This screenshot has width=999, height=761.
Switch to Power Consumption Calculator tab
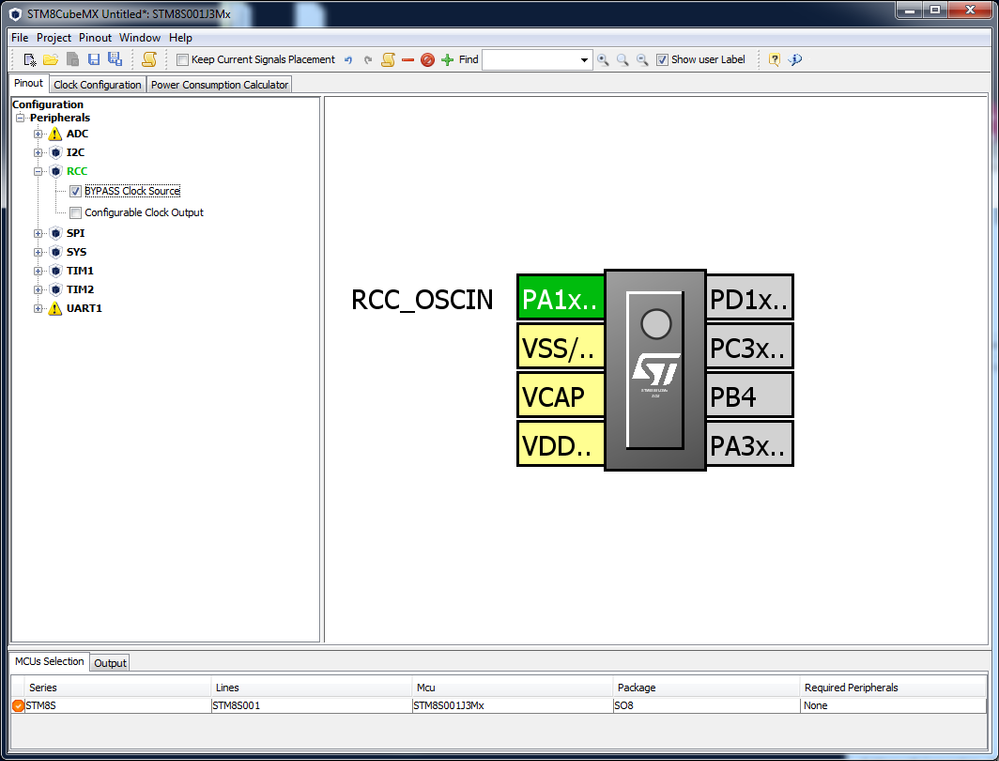(219, 85)
